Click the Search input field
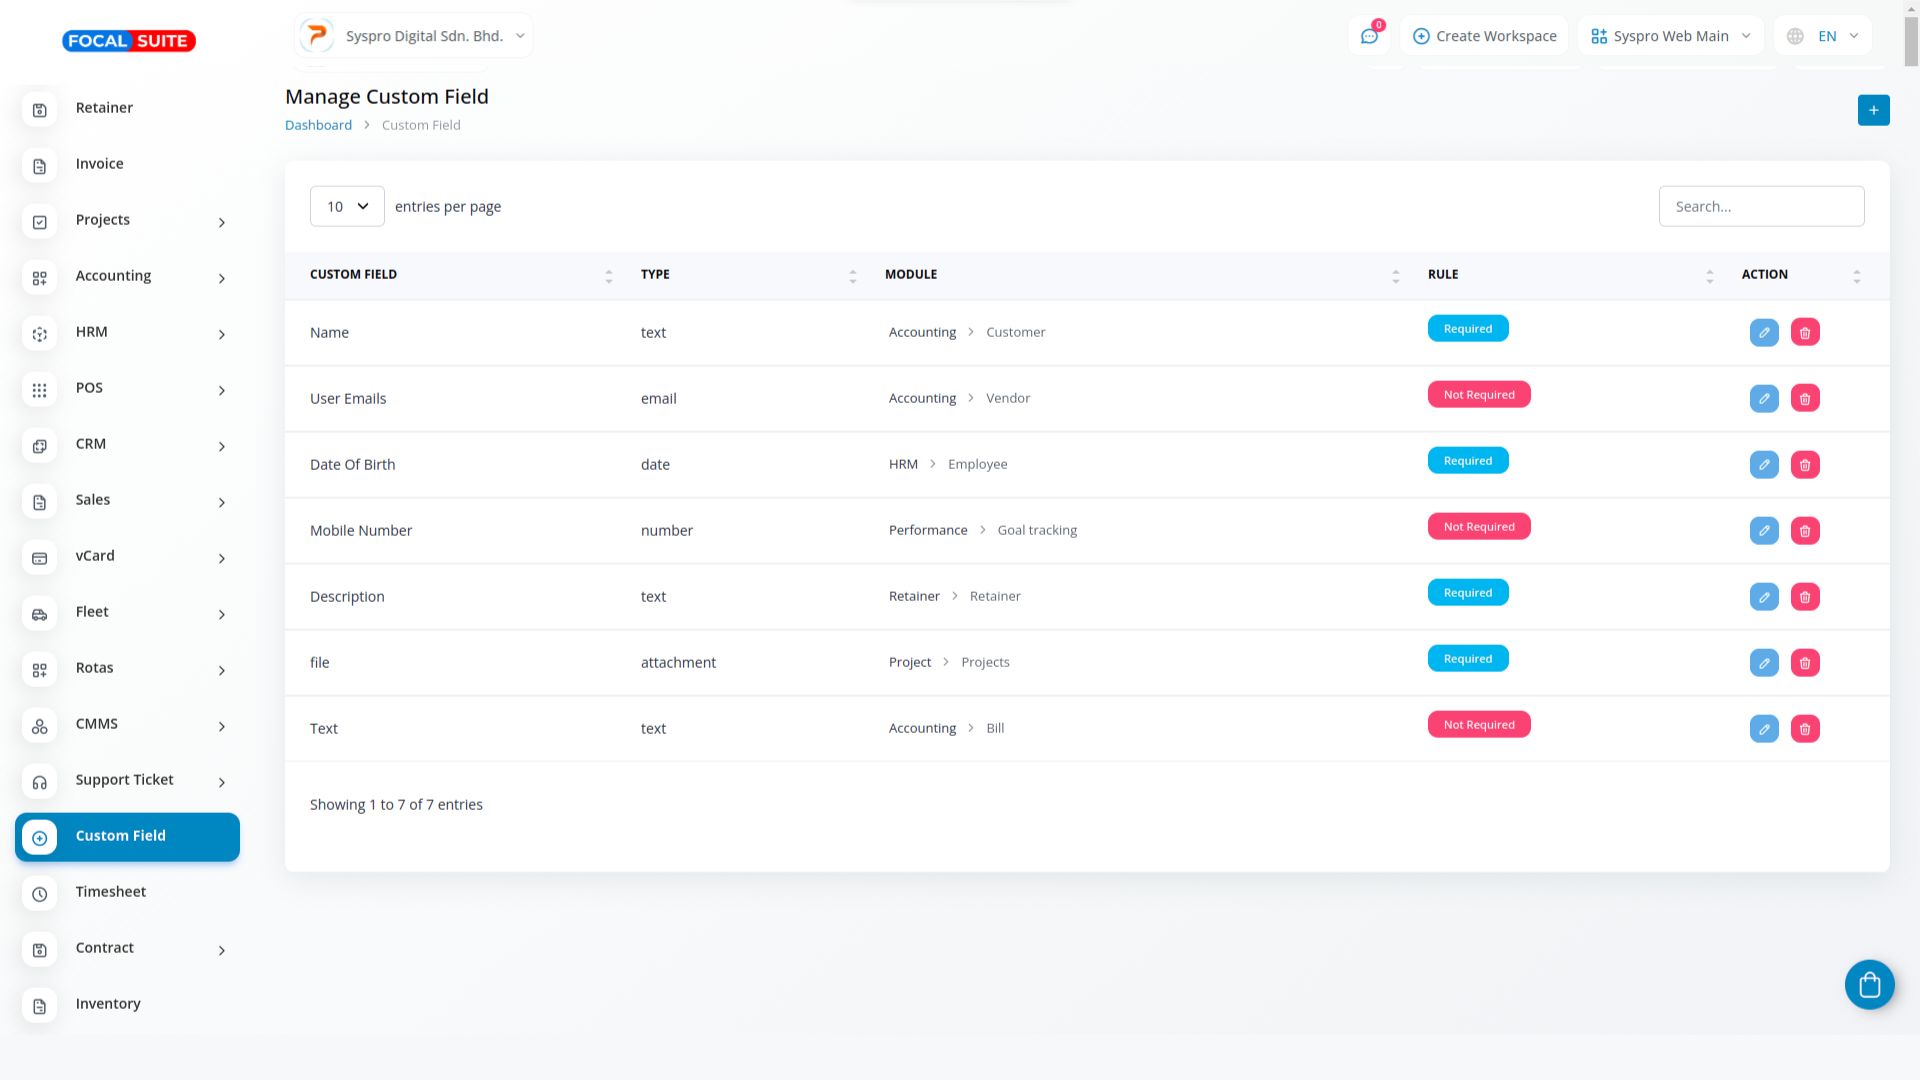 [x=1761, y=206]
